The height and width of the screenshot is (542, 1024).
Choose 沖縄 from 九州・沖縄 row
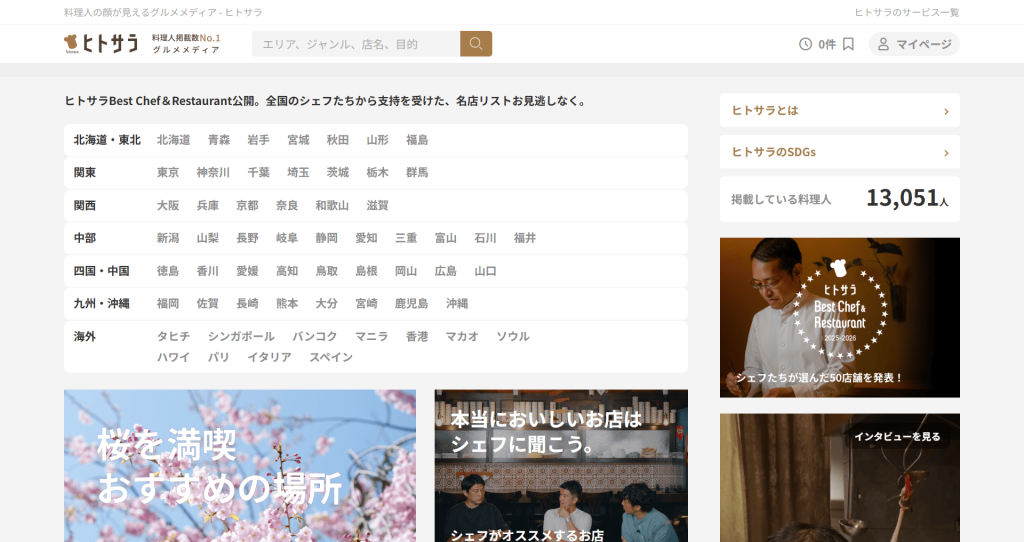[x=457, y=304]
